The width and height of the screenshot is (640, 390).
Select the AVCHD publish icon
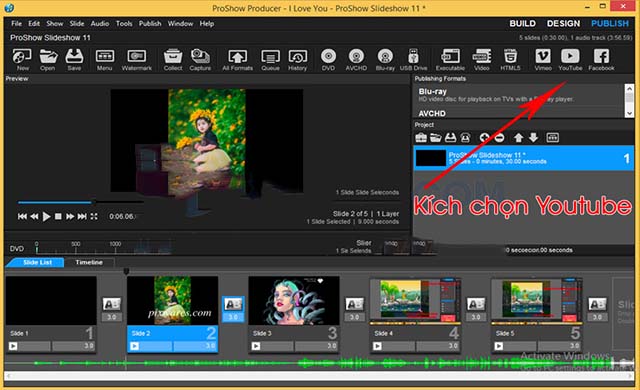tap(356, 60)
